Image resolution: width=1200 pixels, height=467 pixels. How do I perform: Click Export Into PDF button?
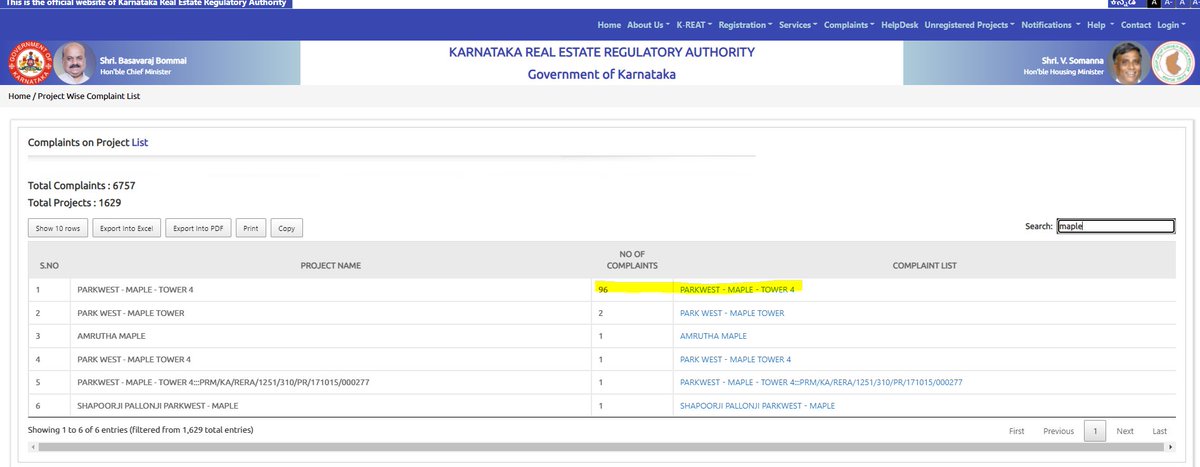click(198, 228)
